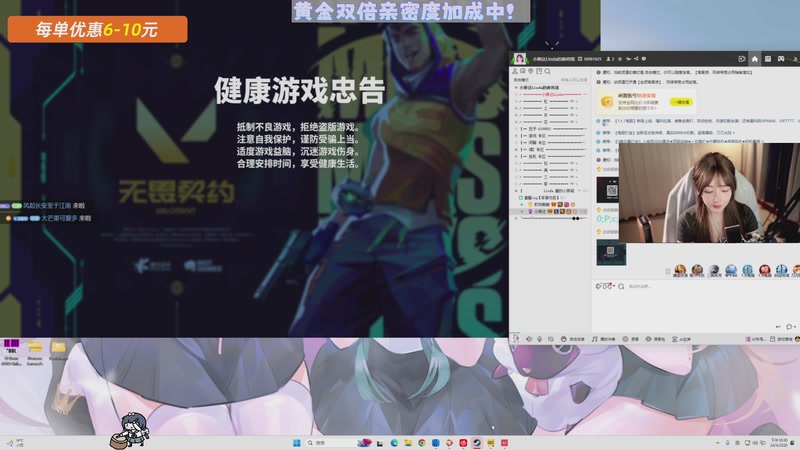This screenshot has width=800, height=450.
Task: Open the Windows Start button
Action: coord(296,443)
